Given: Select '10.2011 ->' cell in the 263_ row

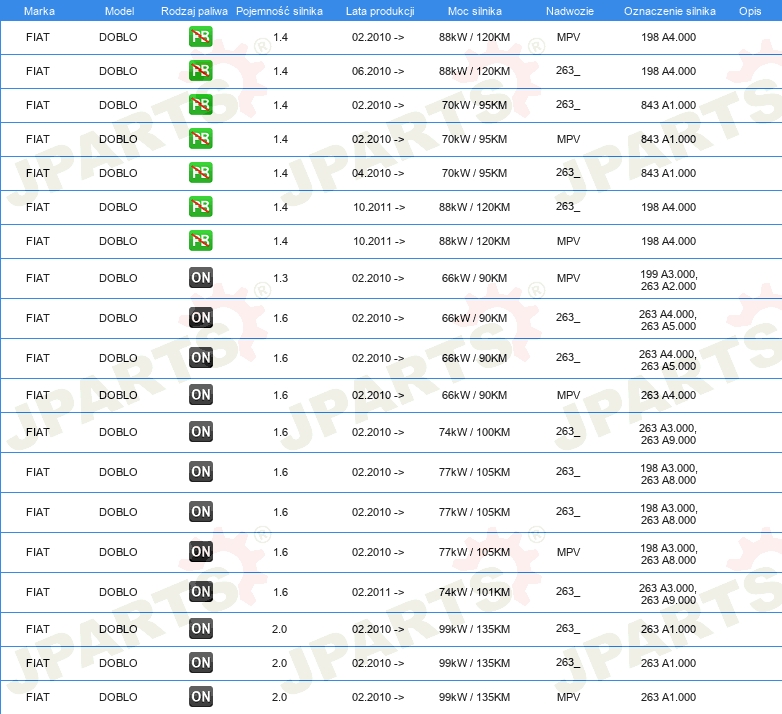Looking at the screenshot, I should pyautogui.click(x=379, y=207).
